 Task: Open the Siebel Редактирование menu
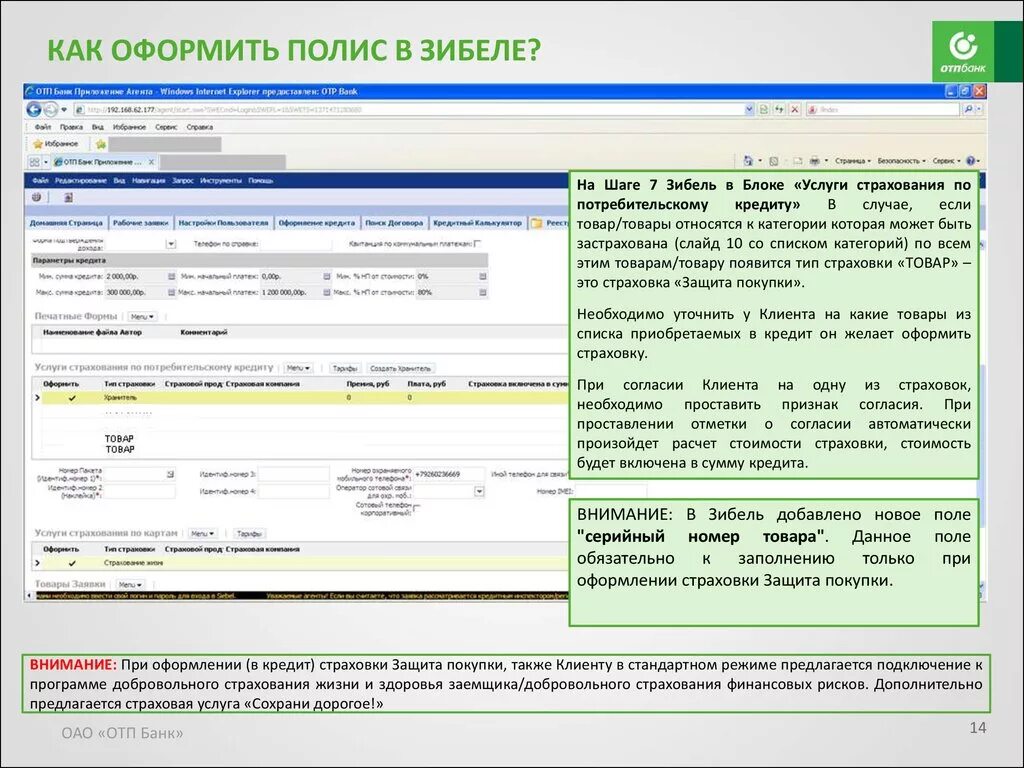pos(80,180)
